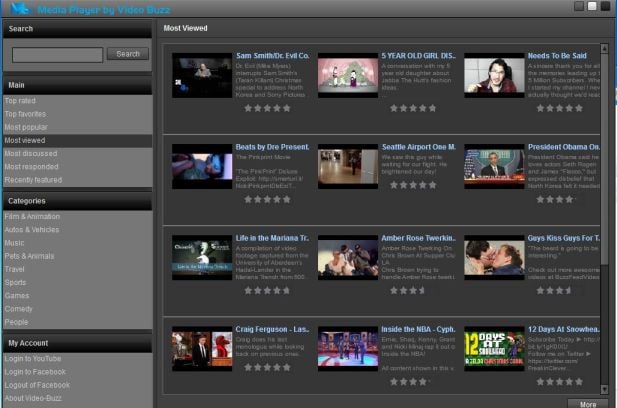
Task: Open the Top rated list
Action: 20,101
